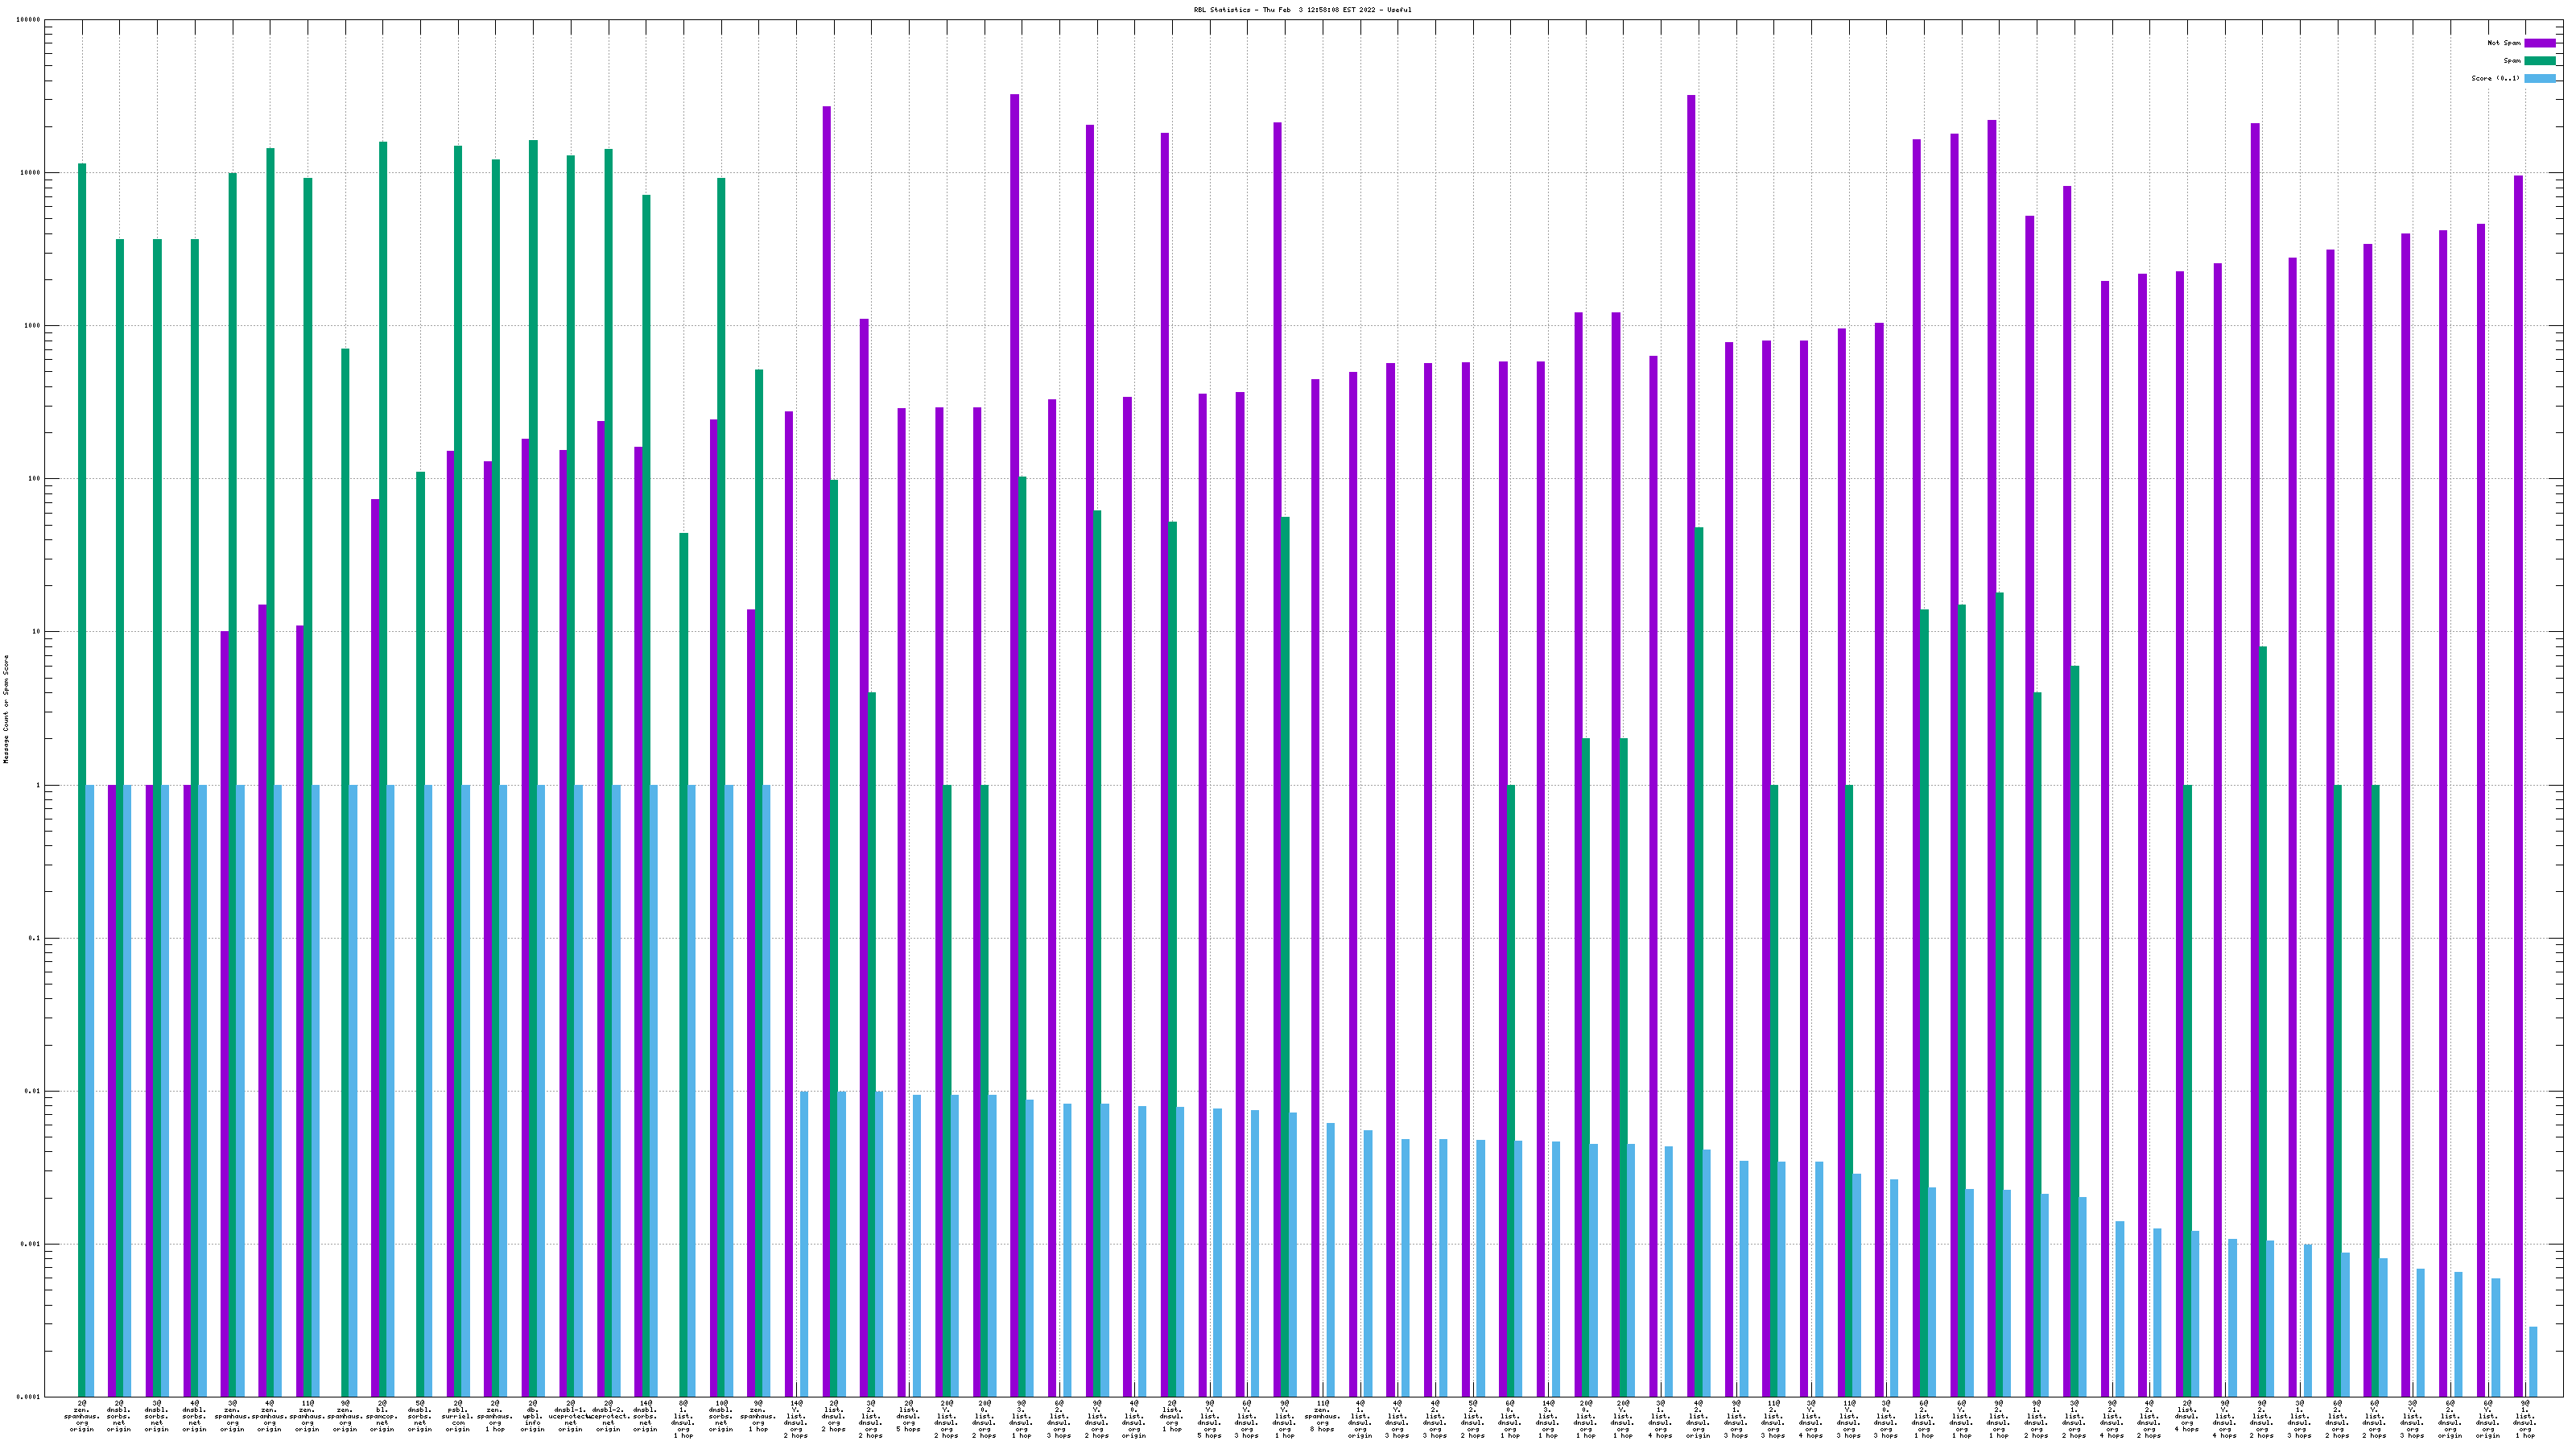Image resolution: width=2576 pixels, height=1449 pixels.
Task: Click the db.wpbl.info origin axis label
Action: click(532, 1416)
